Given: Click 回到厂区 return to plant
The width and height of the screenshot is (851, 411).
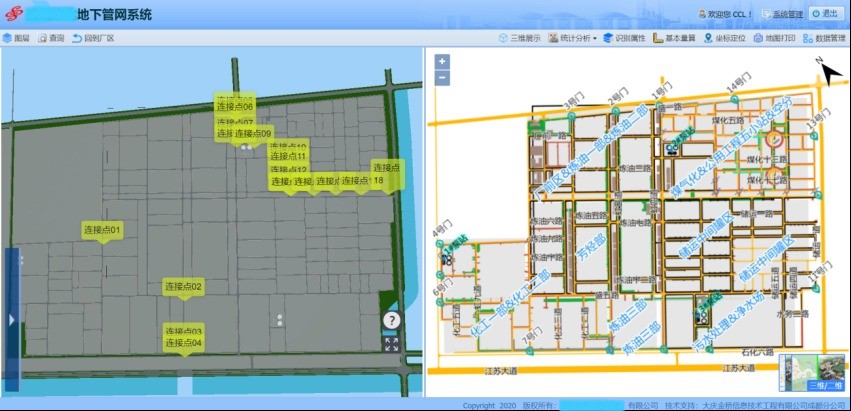Looking at the screenshot, I should click(x=93, y=39).
